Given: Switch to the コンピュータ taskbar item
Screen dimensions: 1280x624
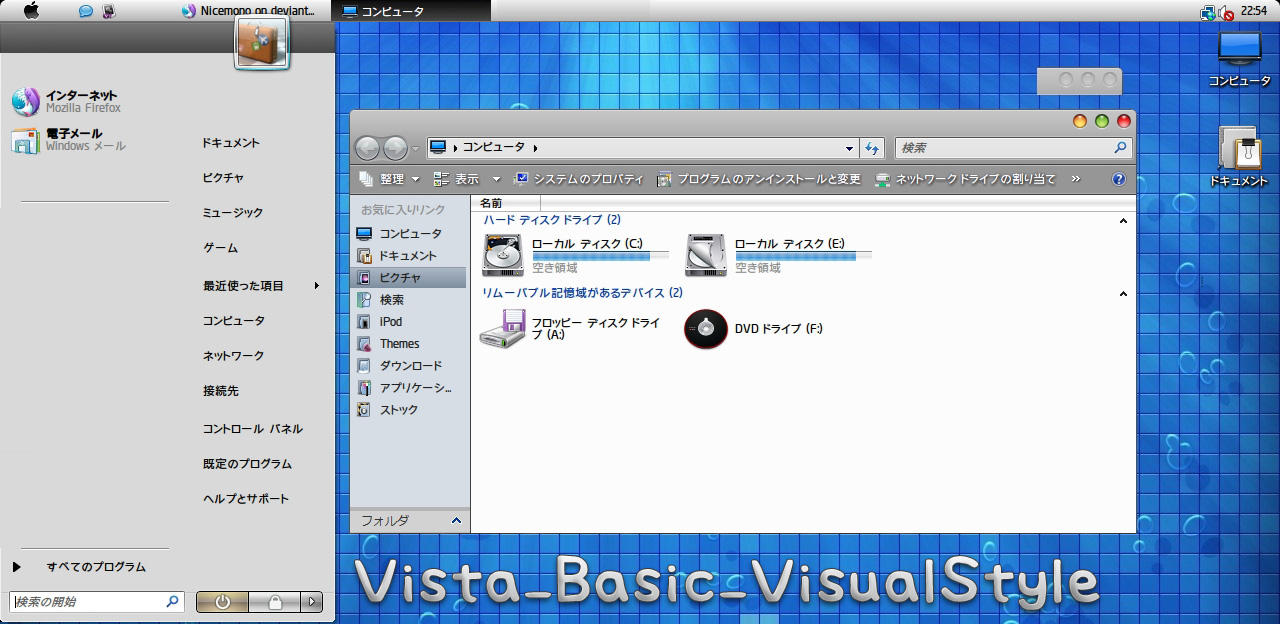Looking at the screenshot, I should pyautogui.click(x=410, y=11).
